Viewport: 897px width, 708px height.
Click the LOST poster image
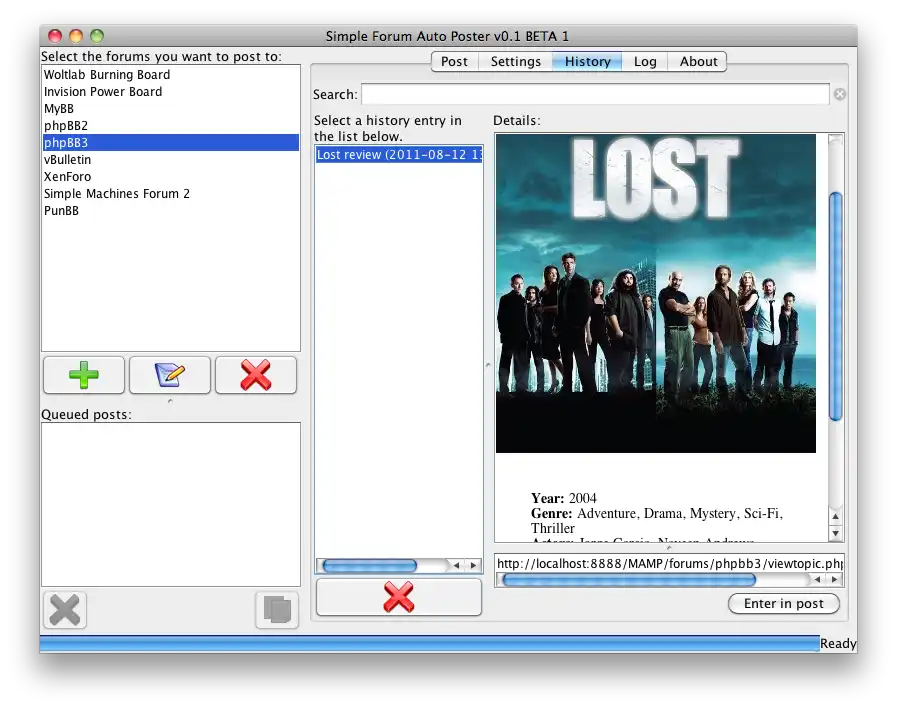(x=656, y=293)
